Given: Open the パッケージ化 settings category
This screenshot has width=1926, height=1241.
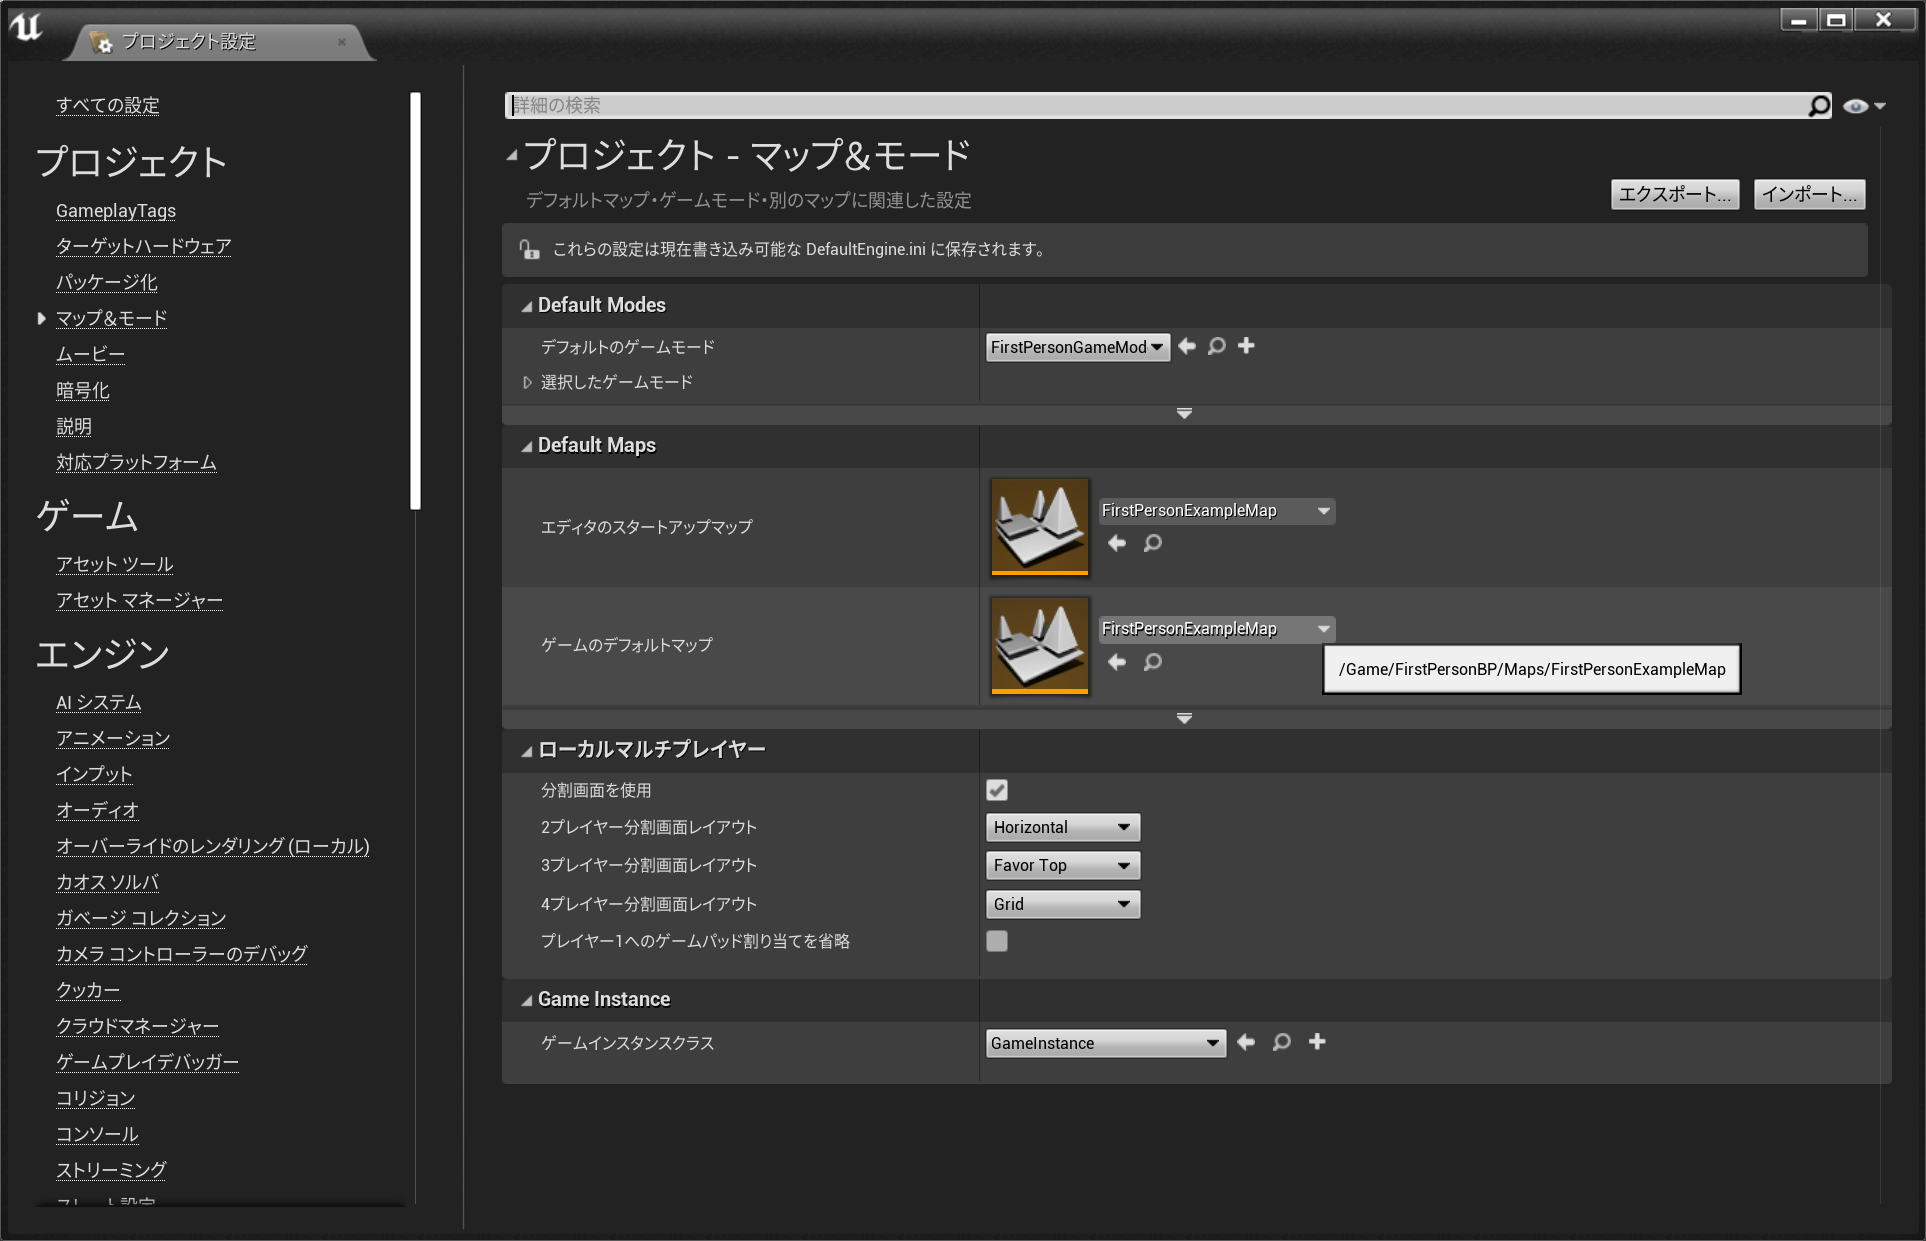Looking at the screenshot, I should (x=106, y=282).
